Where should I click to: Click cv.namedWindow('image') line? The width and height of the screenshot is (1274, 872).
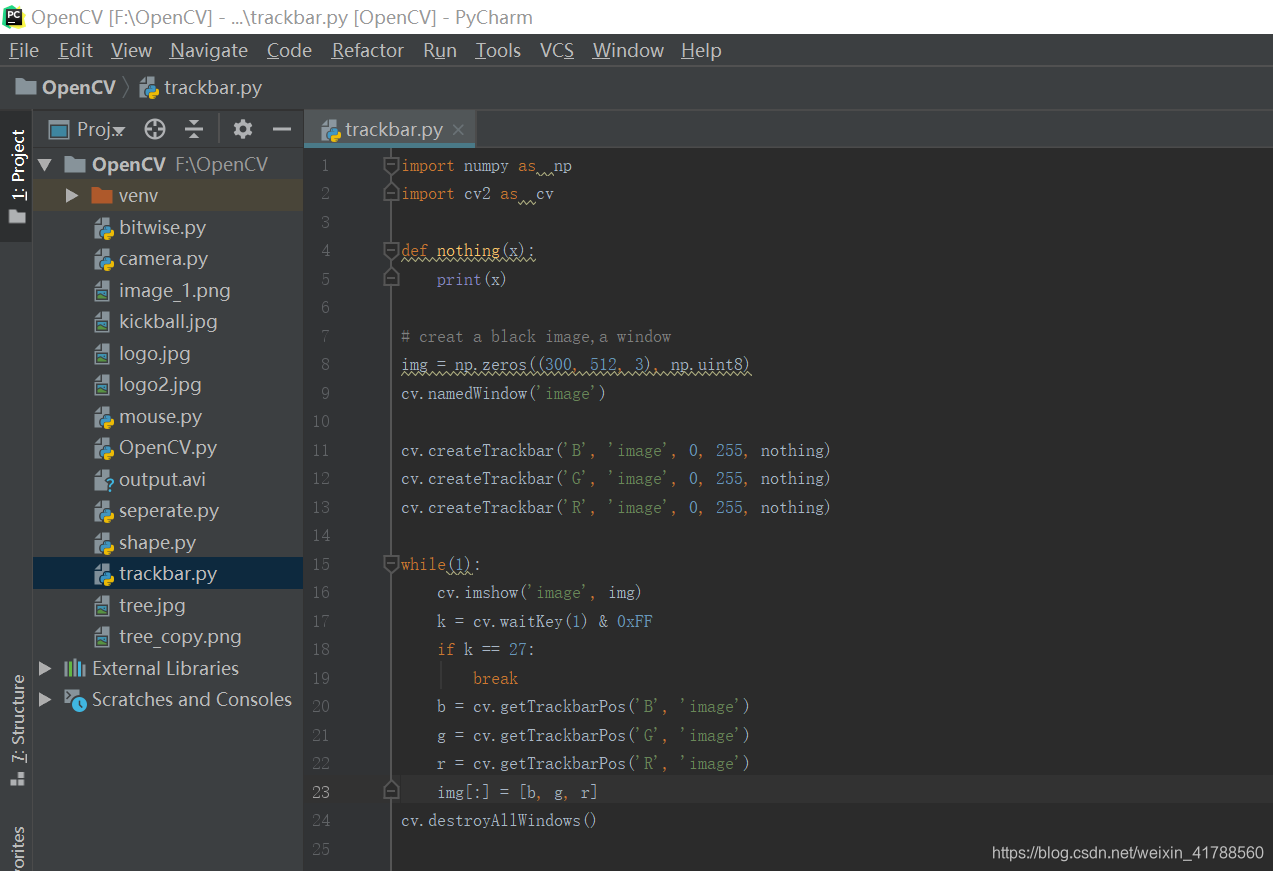504,394
